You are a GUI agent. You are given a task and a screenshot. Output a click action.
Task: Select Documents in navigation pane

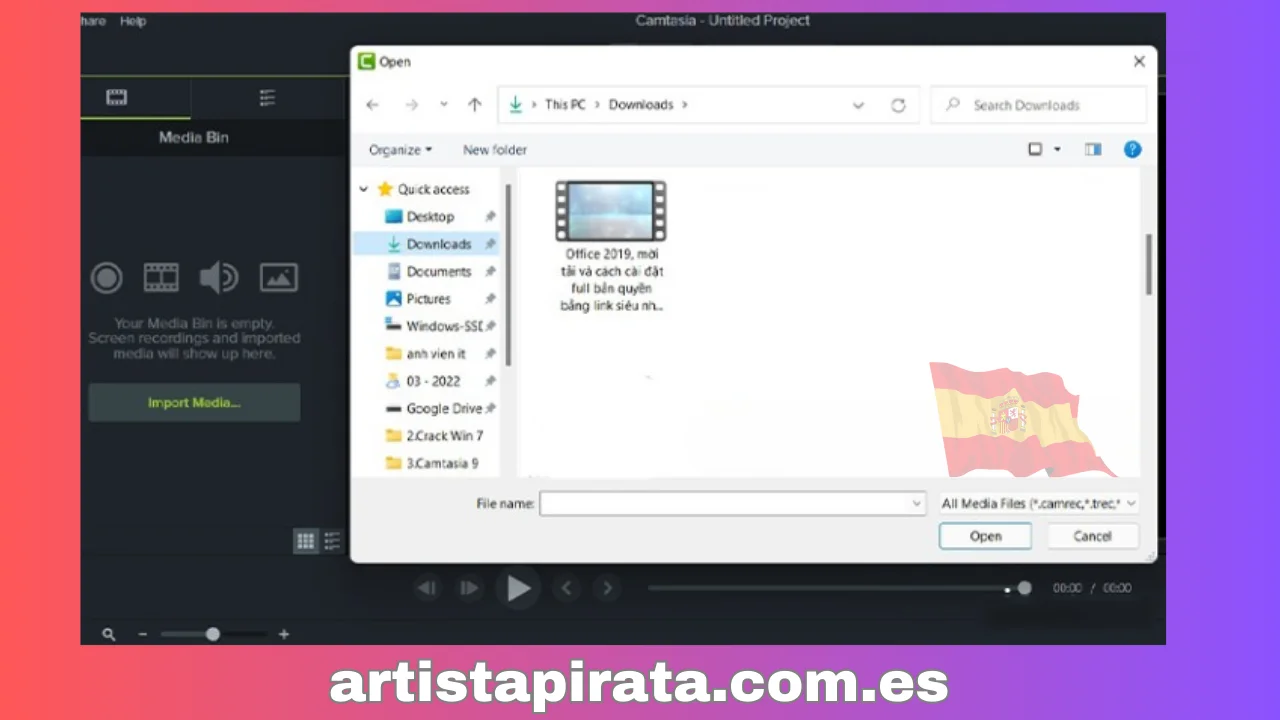coord(438,272)
